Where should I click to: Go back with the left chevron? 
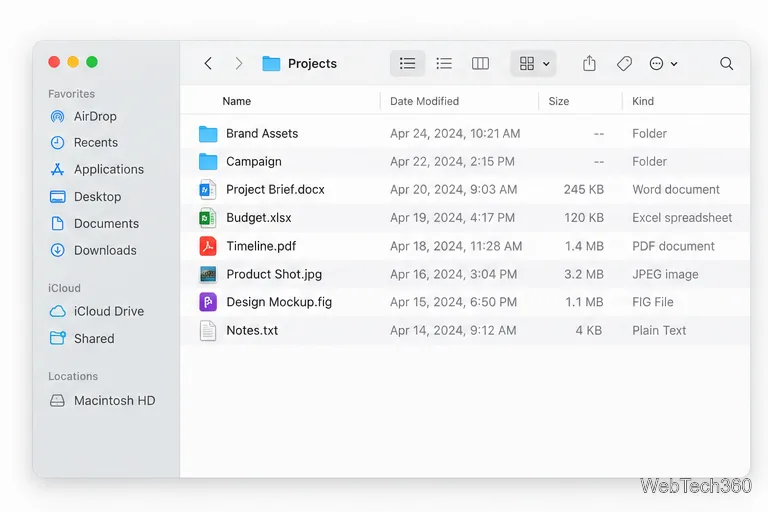tap(208, 63)
